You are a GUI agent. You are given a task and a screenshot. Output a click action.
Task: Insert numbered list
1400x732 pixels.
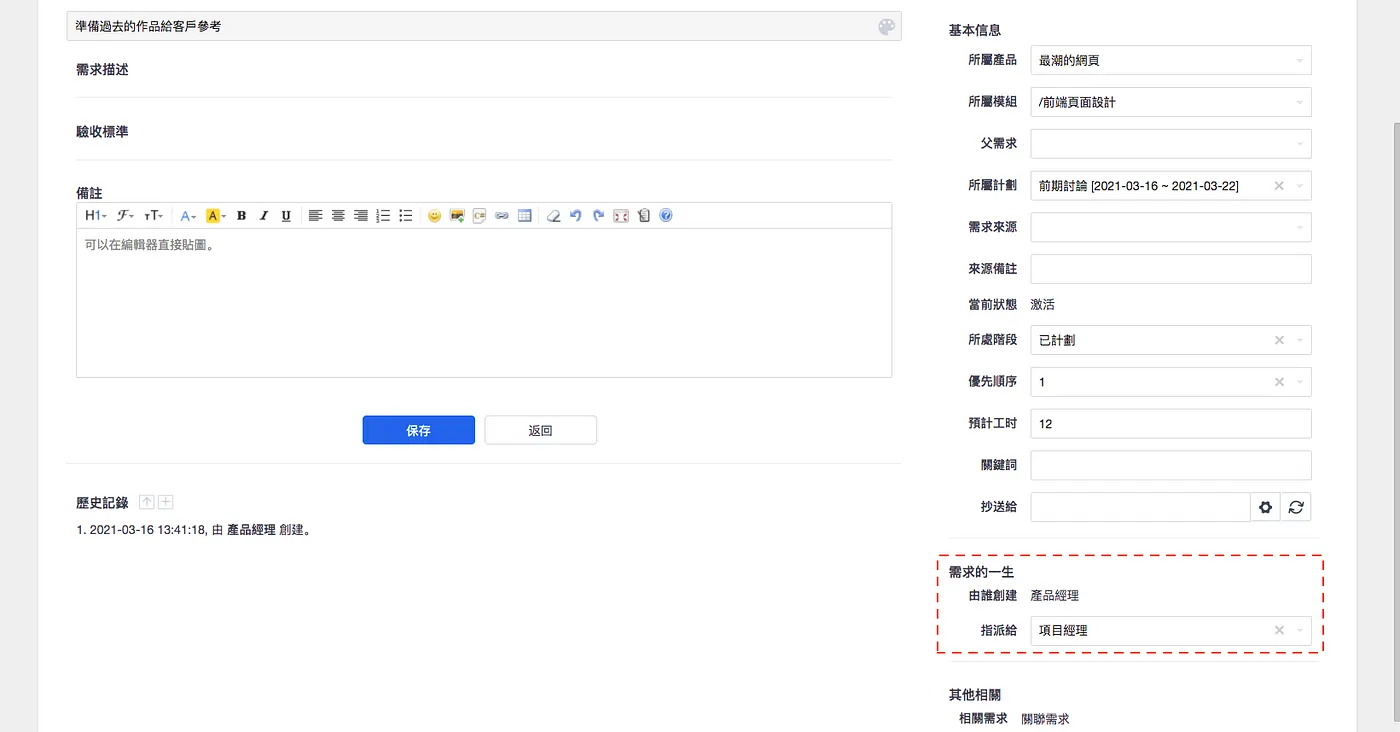coord(383,215)
